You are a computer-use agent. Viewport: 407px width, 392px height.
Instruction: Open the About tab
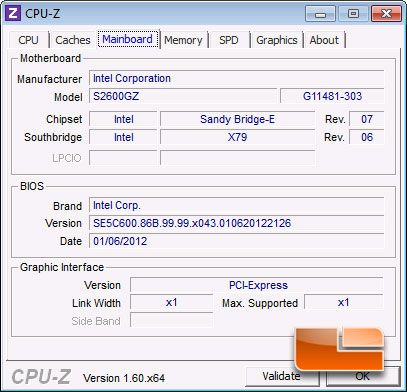pos(324,40)
